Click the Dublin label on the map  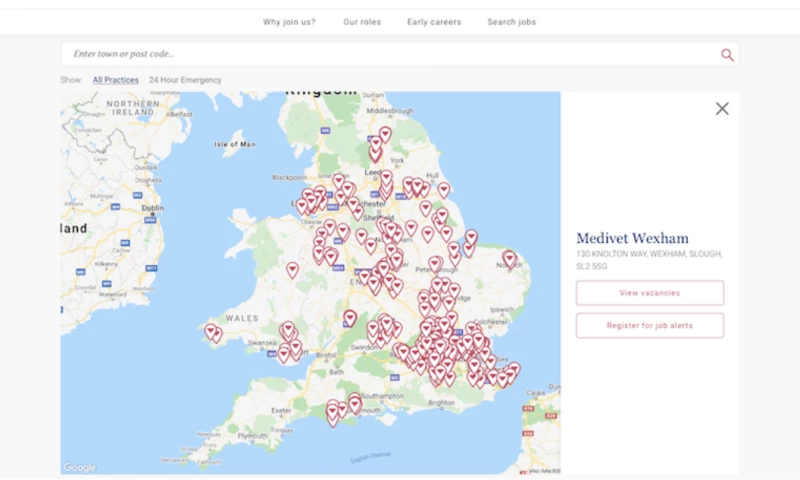153,209
